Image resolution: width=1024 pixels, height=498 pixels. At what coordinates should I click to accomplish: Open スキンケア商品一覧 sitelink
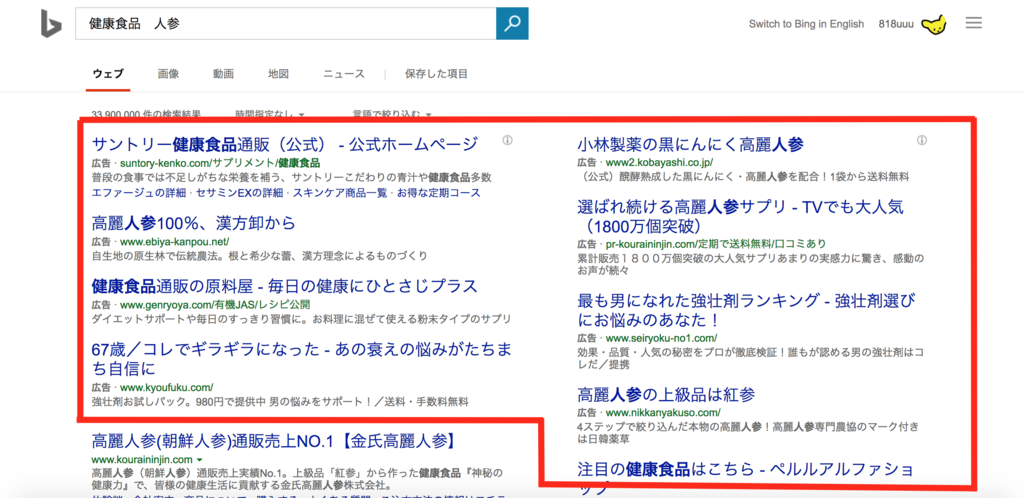pos(340,193)
